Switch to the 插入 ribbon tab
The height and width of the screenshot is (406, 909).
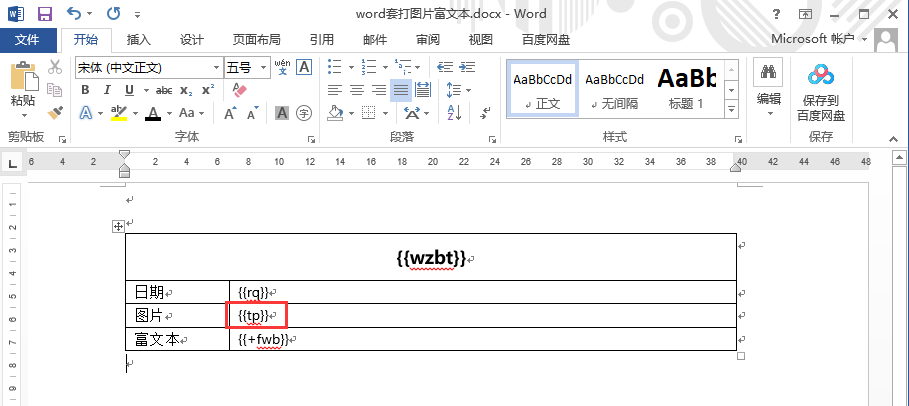coord(139,40)
